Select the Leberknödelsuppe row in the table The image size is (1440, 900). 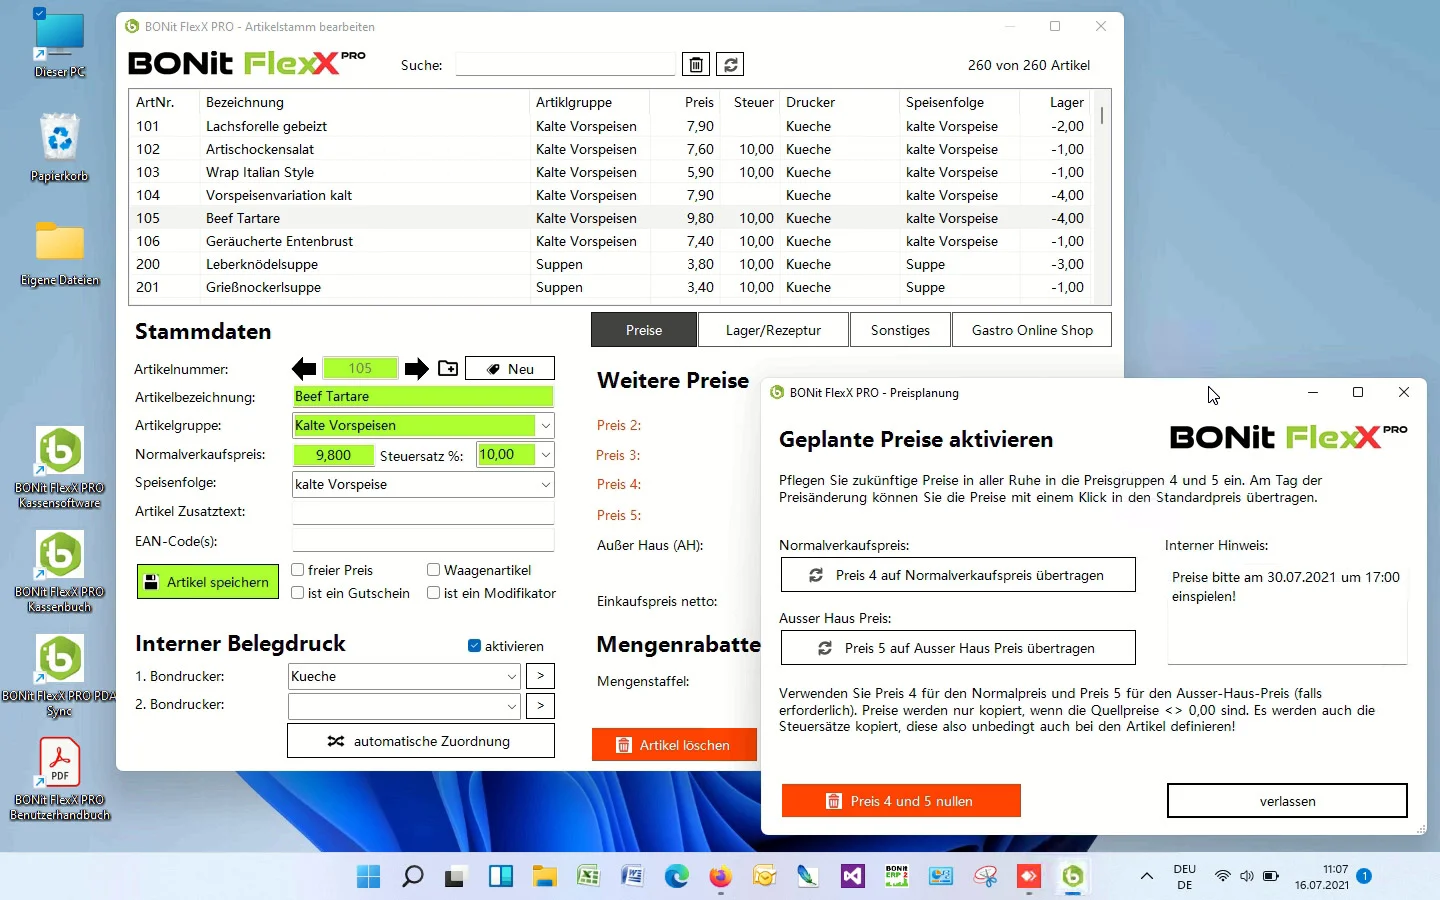point(400,264)
